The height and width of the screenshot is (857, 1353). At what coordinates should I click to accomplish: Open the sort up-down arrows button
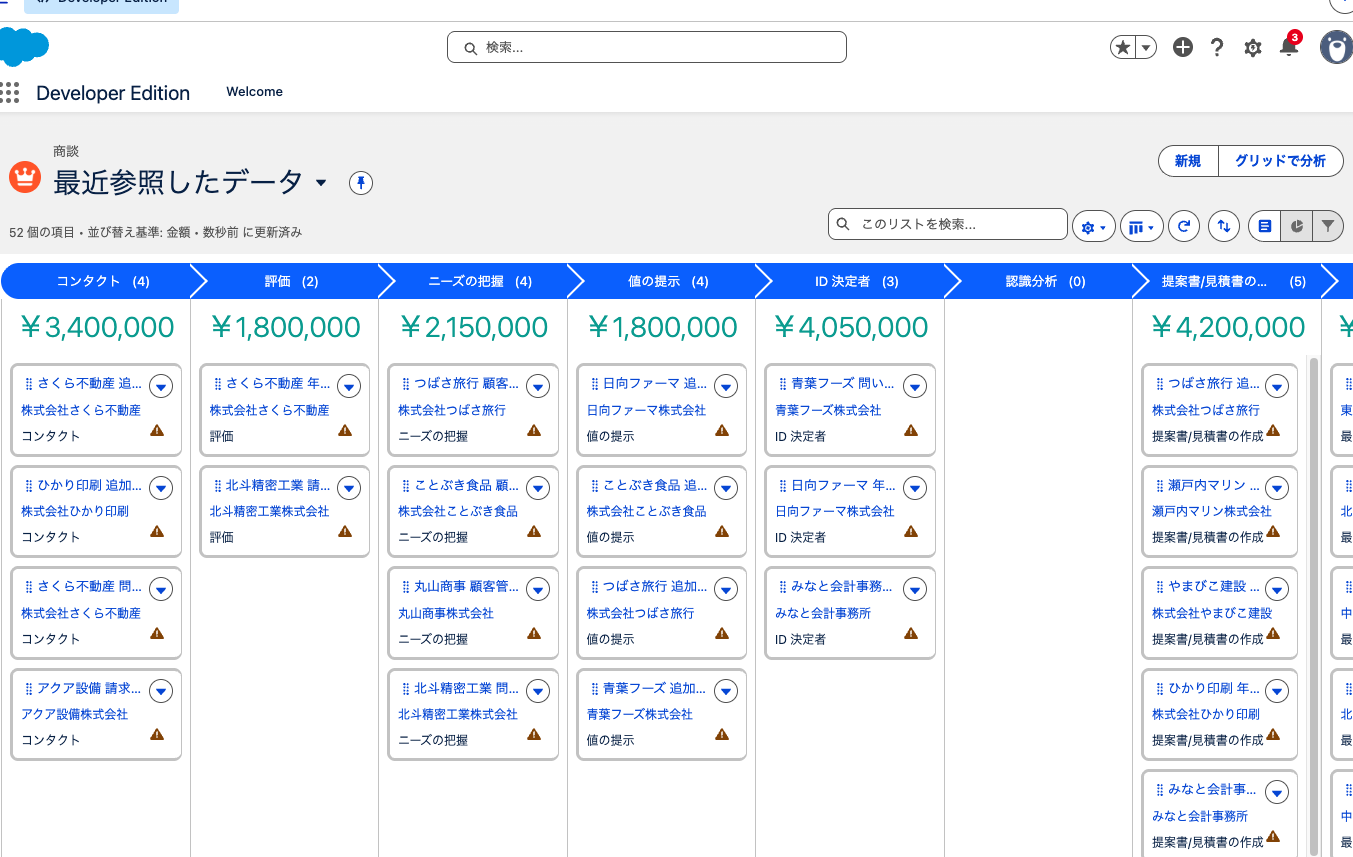coord(1224,227)
